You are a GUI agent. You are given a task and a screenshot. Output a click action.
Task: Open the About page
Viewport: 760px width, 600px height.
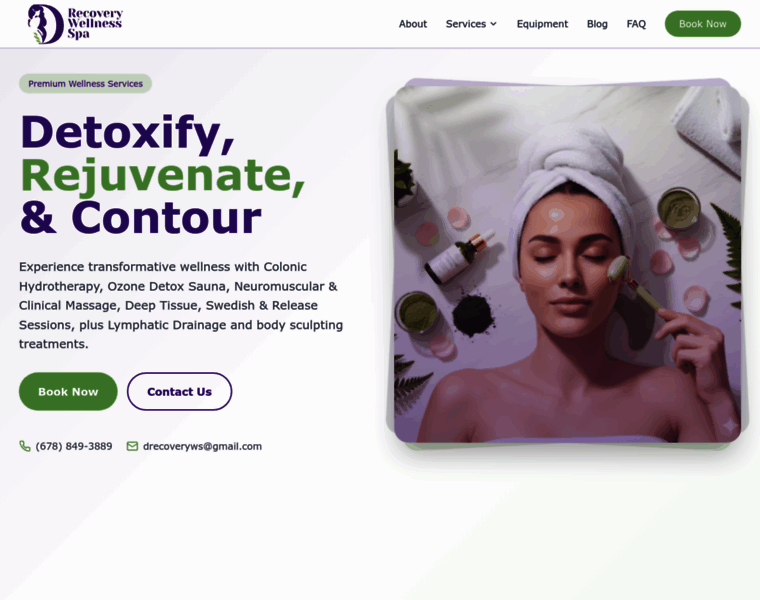412,24
